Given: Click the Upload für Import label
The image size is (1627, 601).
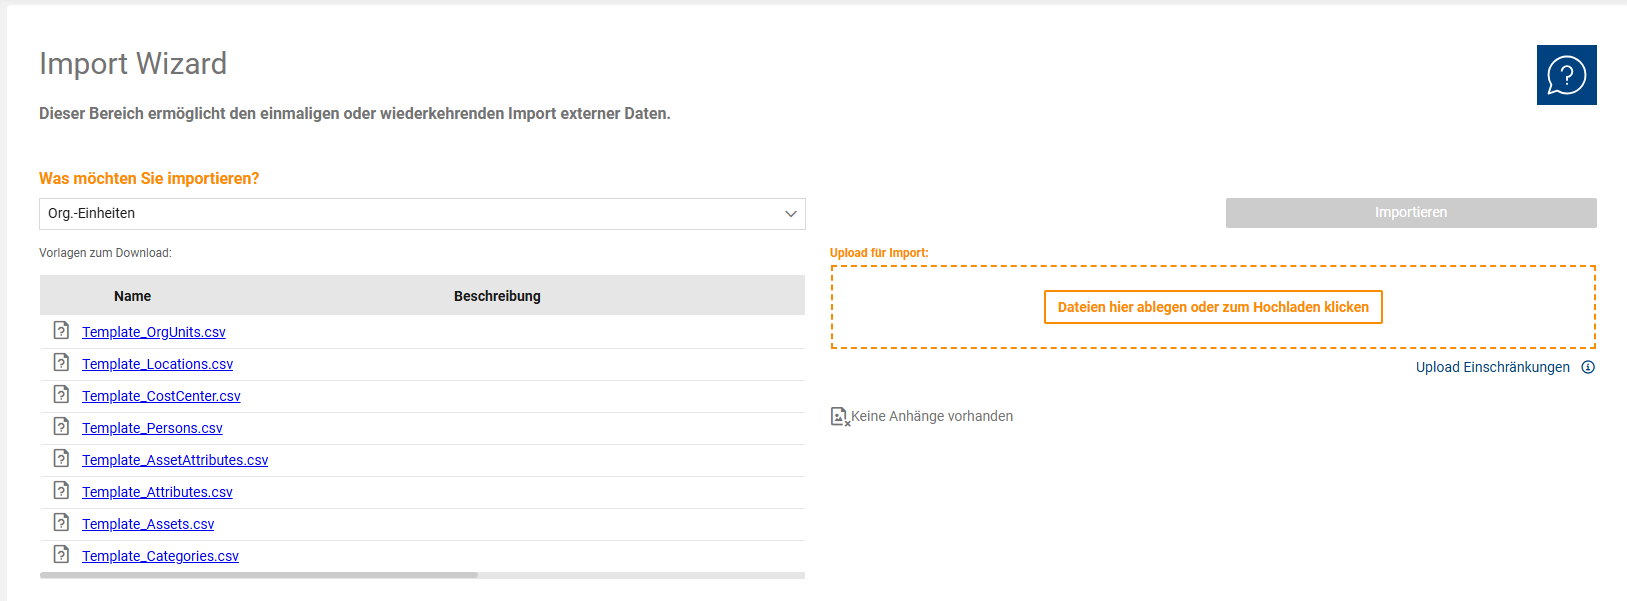Looking at the screenshot, I should click(x=879, y=253).
